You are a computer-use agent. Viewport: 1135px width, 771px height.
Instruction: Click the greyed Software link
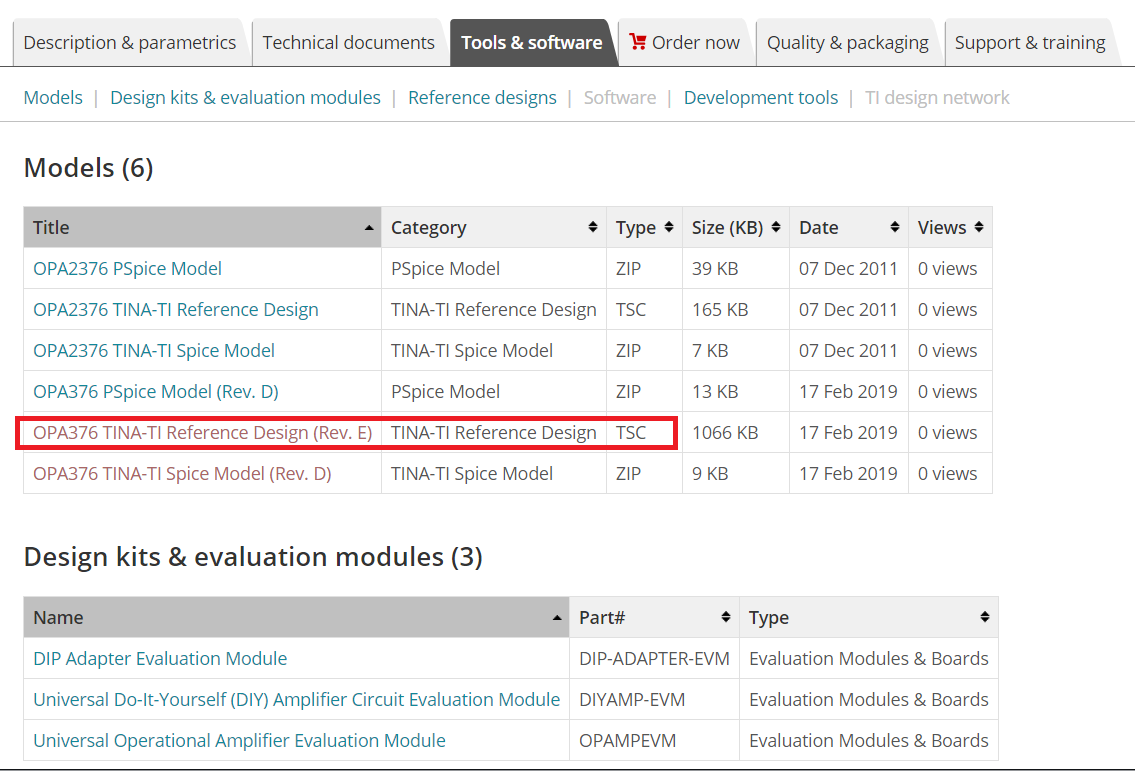[x=620, y=98]
